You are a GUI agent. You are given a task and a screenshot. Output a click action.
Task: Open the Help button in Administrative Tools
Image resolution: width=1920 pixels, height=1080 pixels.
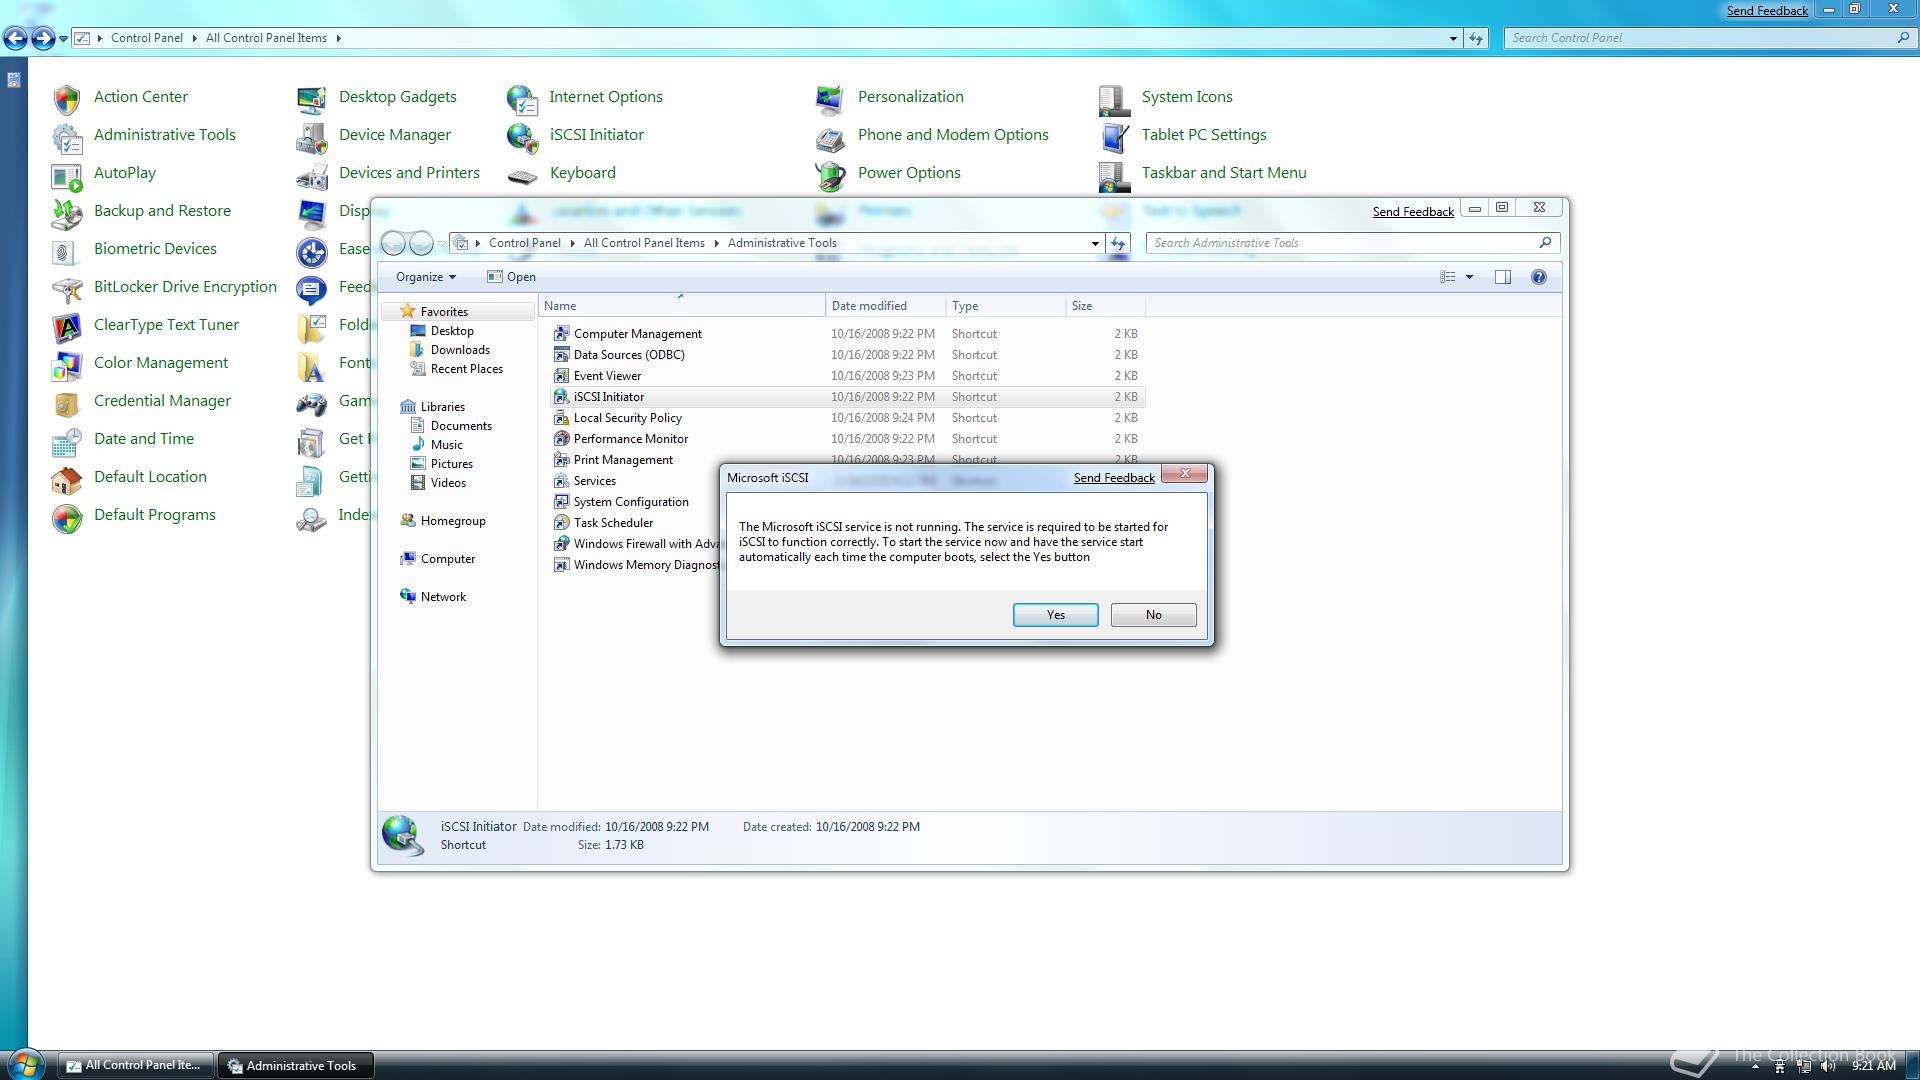coord(1538,277)
